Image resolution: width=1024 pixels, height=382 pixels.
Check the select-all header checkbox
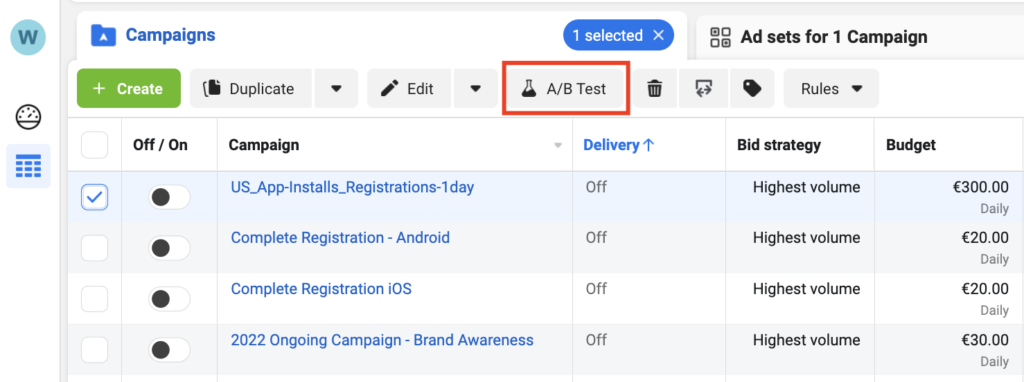pos(95,145)
